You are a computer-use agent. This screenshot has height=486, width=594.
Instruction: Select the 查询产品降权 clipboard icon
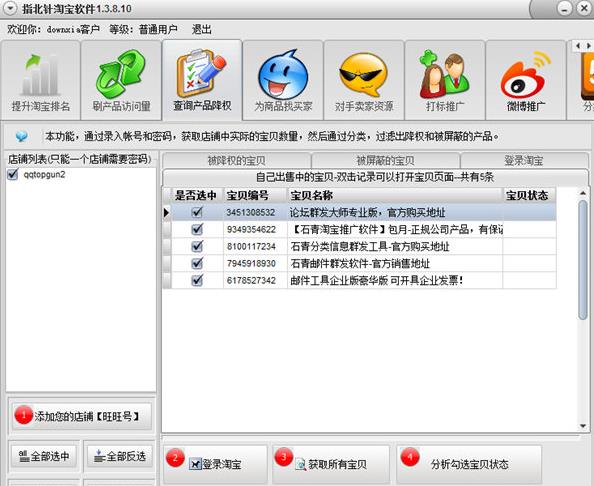tap(202, 73)
